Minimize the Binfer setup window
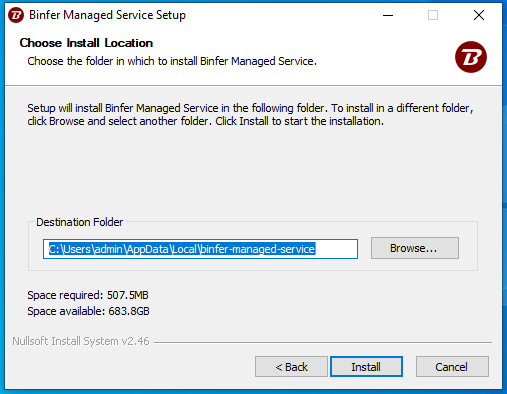Image resolution: width=507 pixels, height=394 pixels. tap(388, 15)
